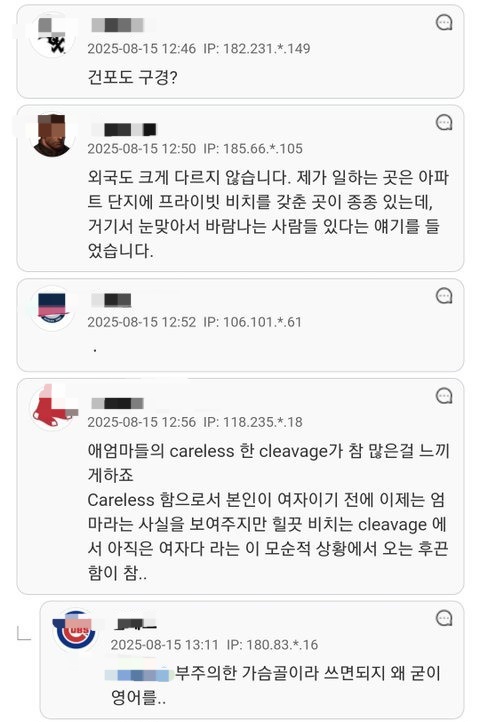Select blurred username above 12:46 timestamp

(117, 25)
